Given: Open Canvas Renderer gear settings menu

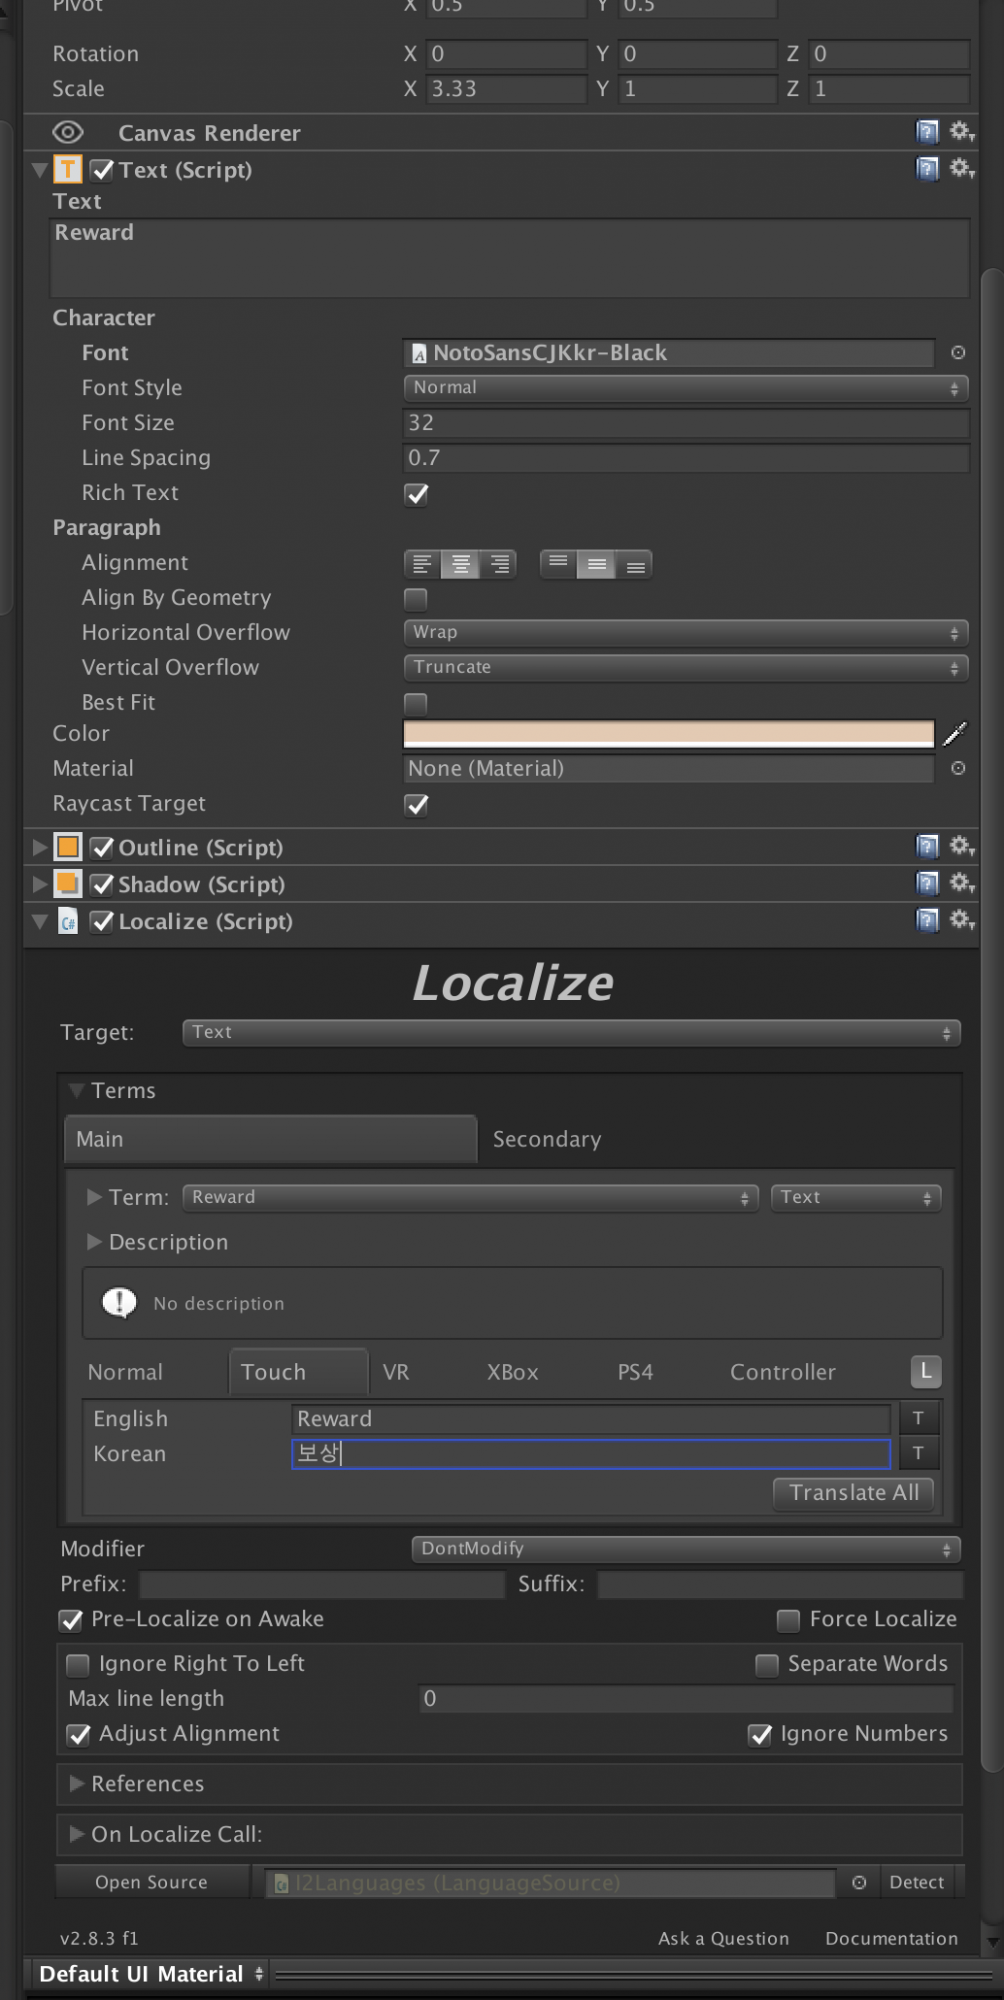Looking at the screenshot, I should 961,132.
